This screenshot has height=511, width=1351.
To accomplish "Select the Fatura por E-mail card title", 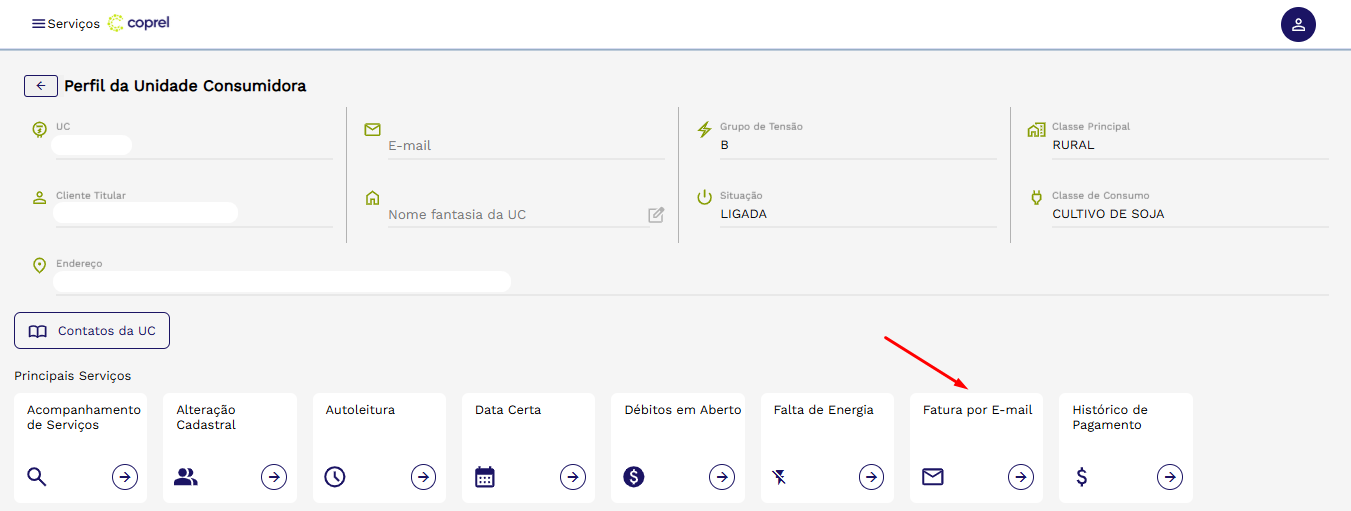I will tap(977, 410).
